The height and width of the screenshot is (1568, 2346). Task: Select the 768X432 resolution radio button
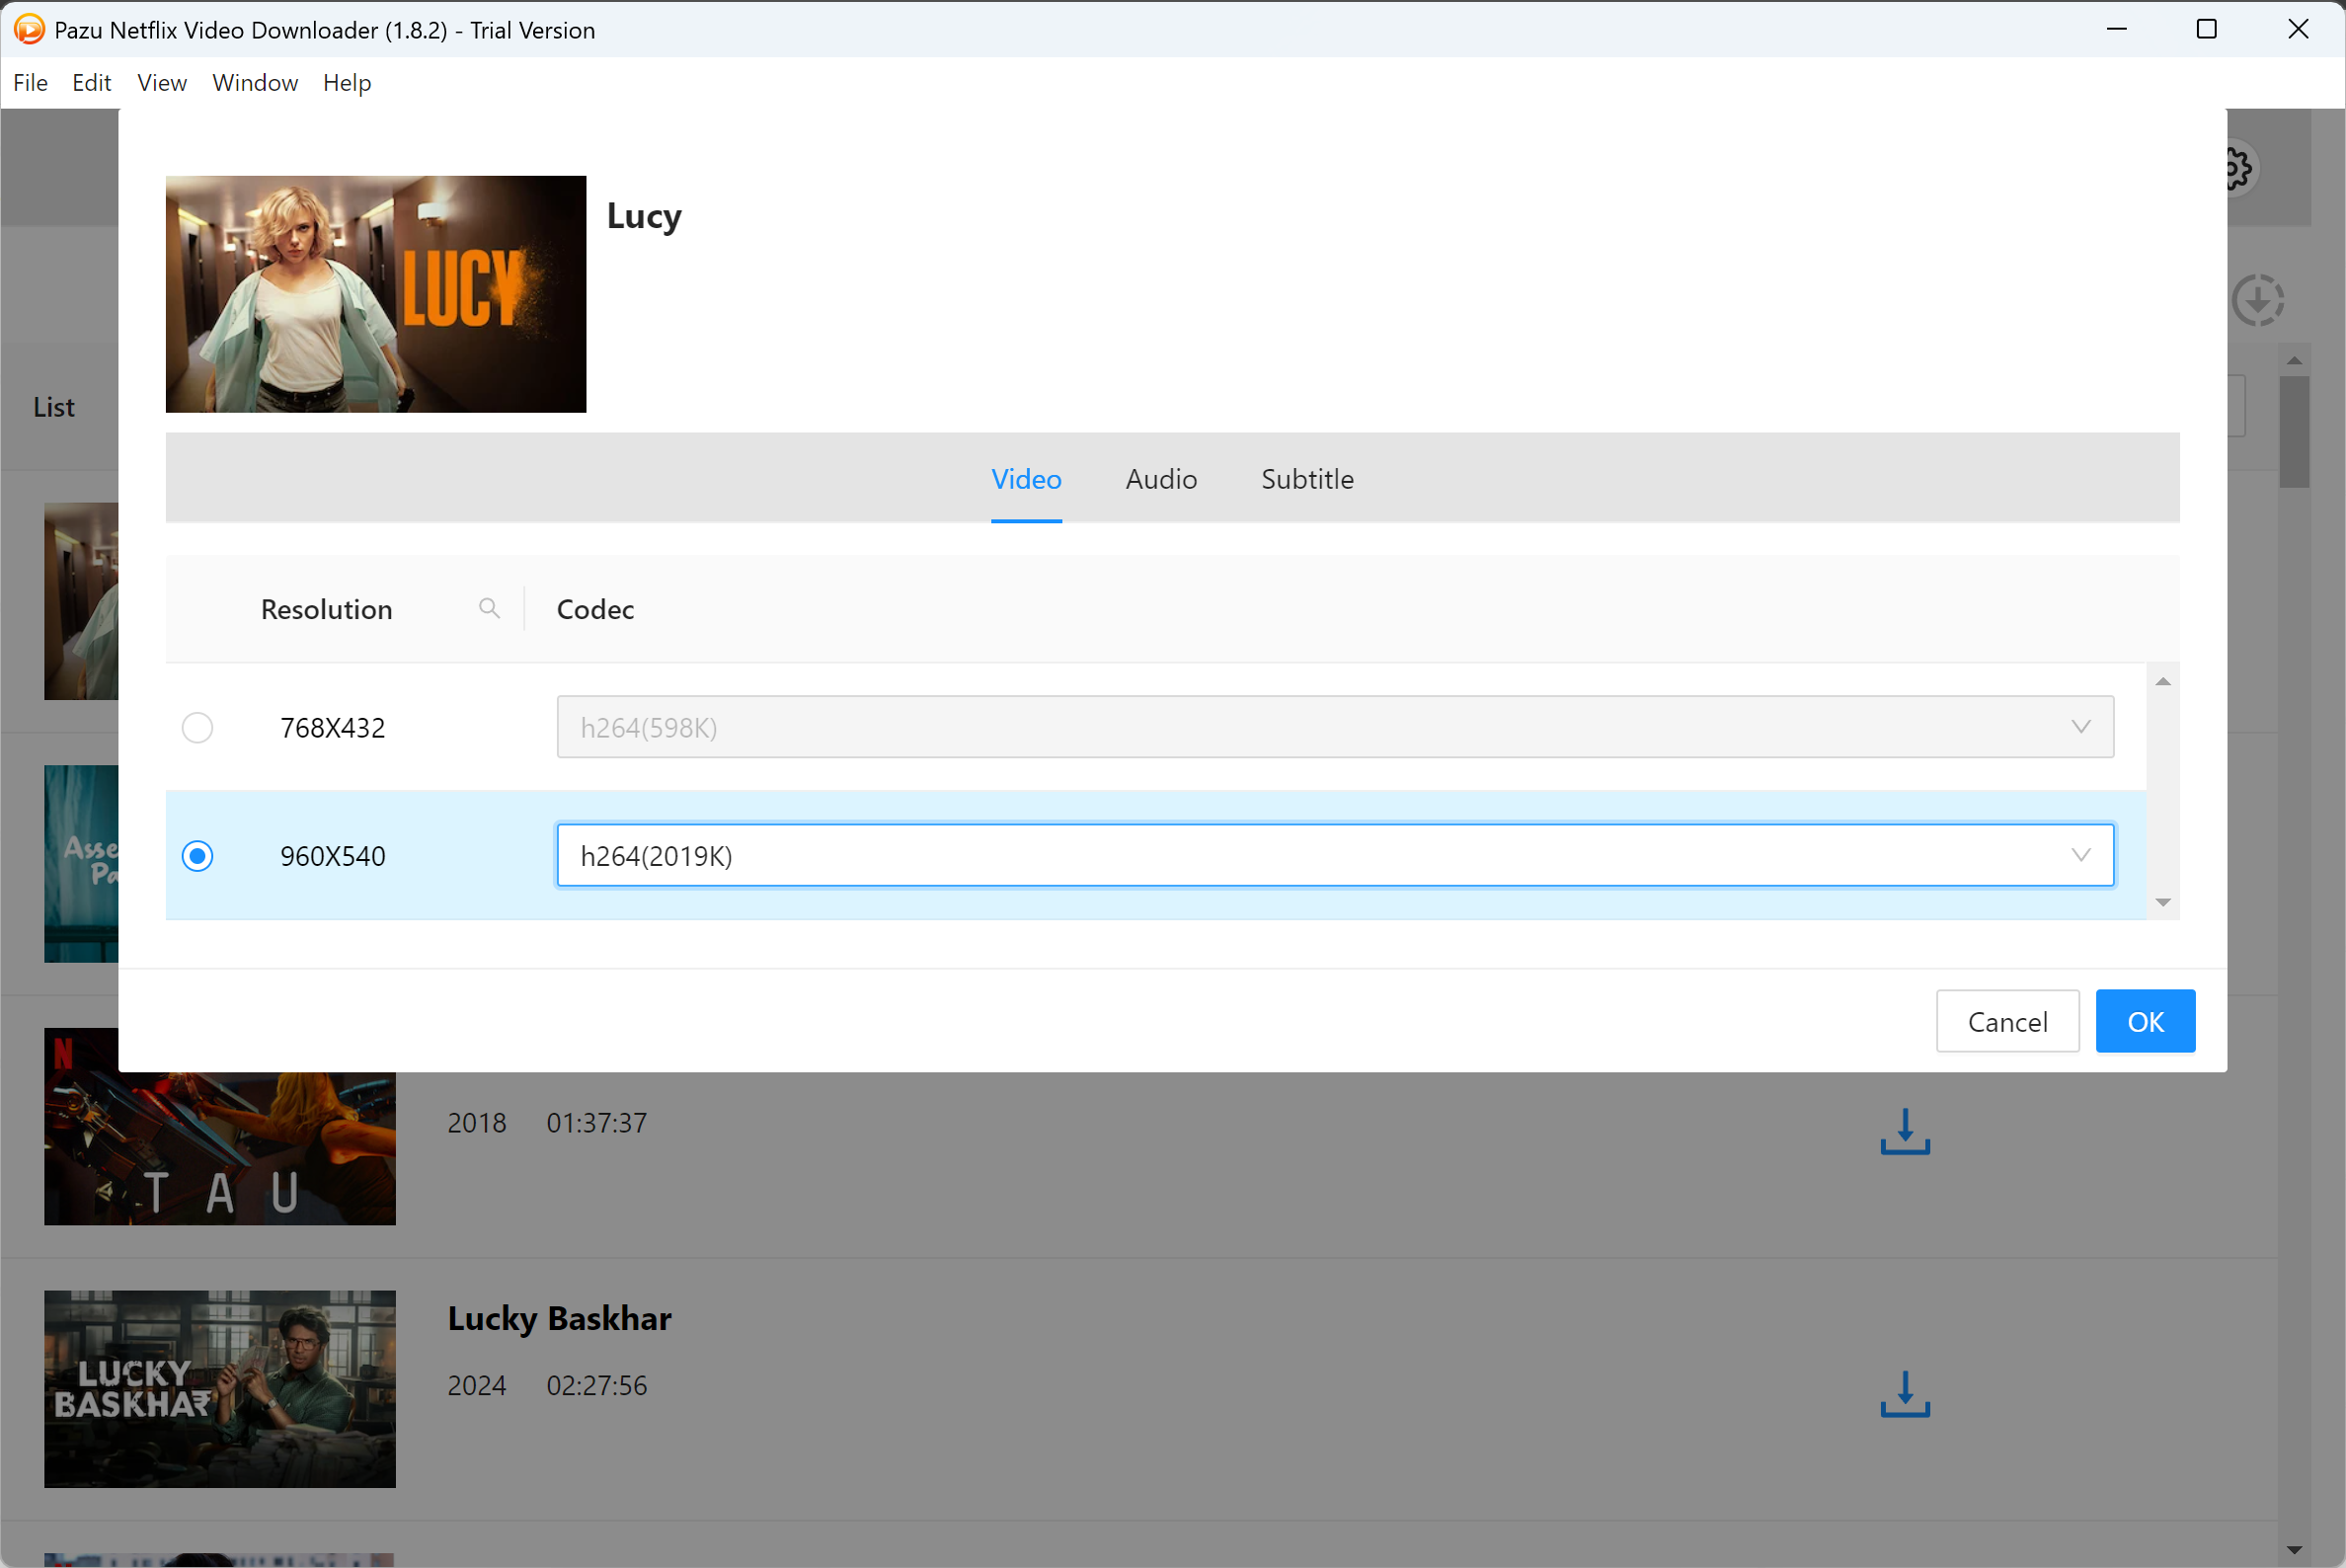(197, 727)
